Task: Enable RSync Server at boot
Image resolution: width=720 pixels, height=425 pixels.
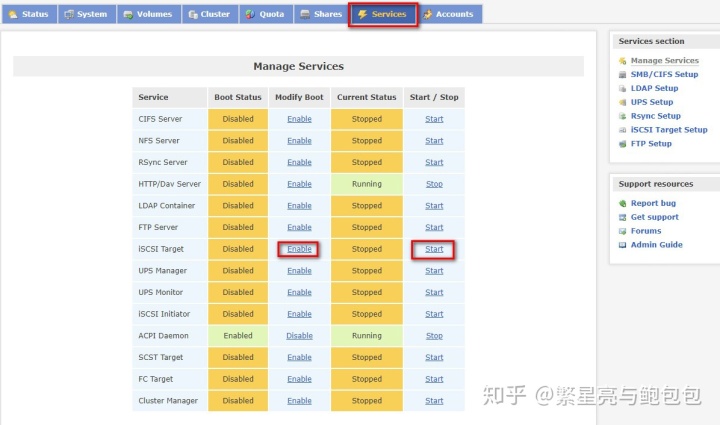Action: (299, 162)
